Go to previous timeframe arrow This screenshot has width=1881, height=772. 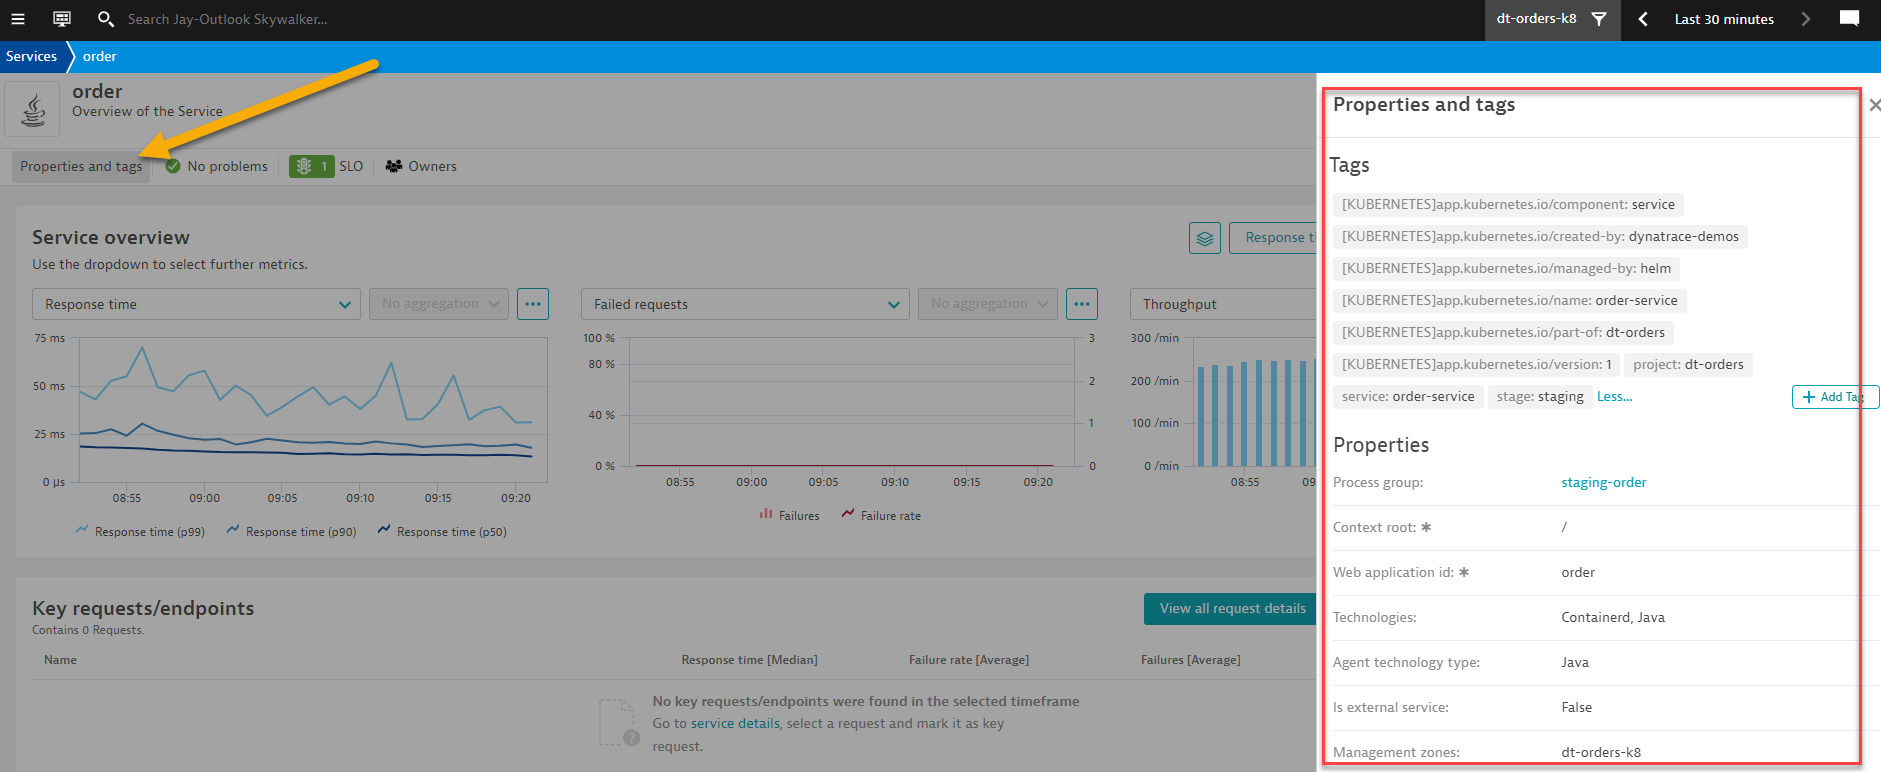tap(1642, 19)
